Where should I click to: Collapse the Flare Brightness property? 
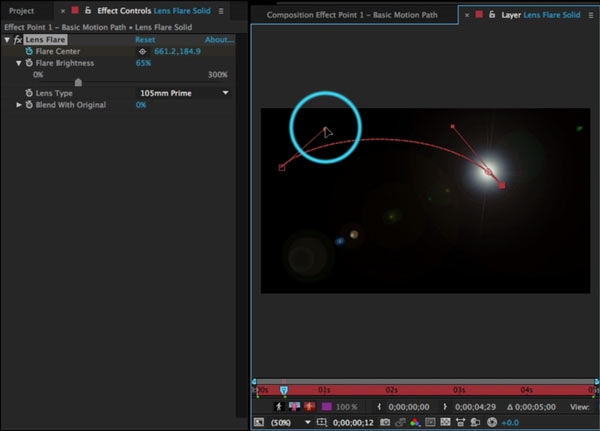18,63
